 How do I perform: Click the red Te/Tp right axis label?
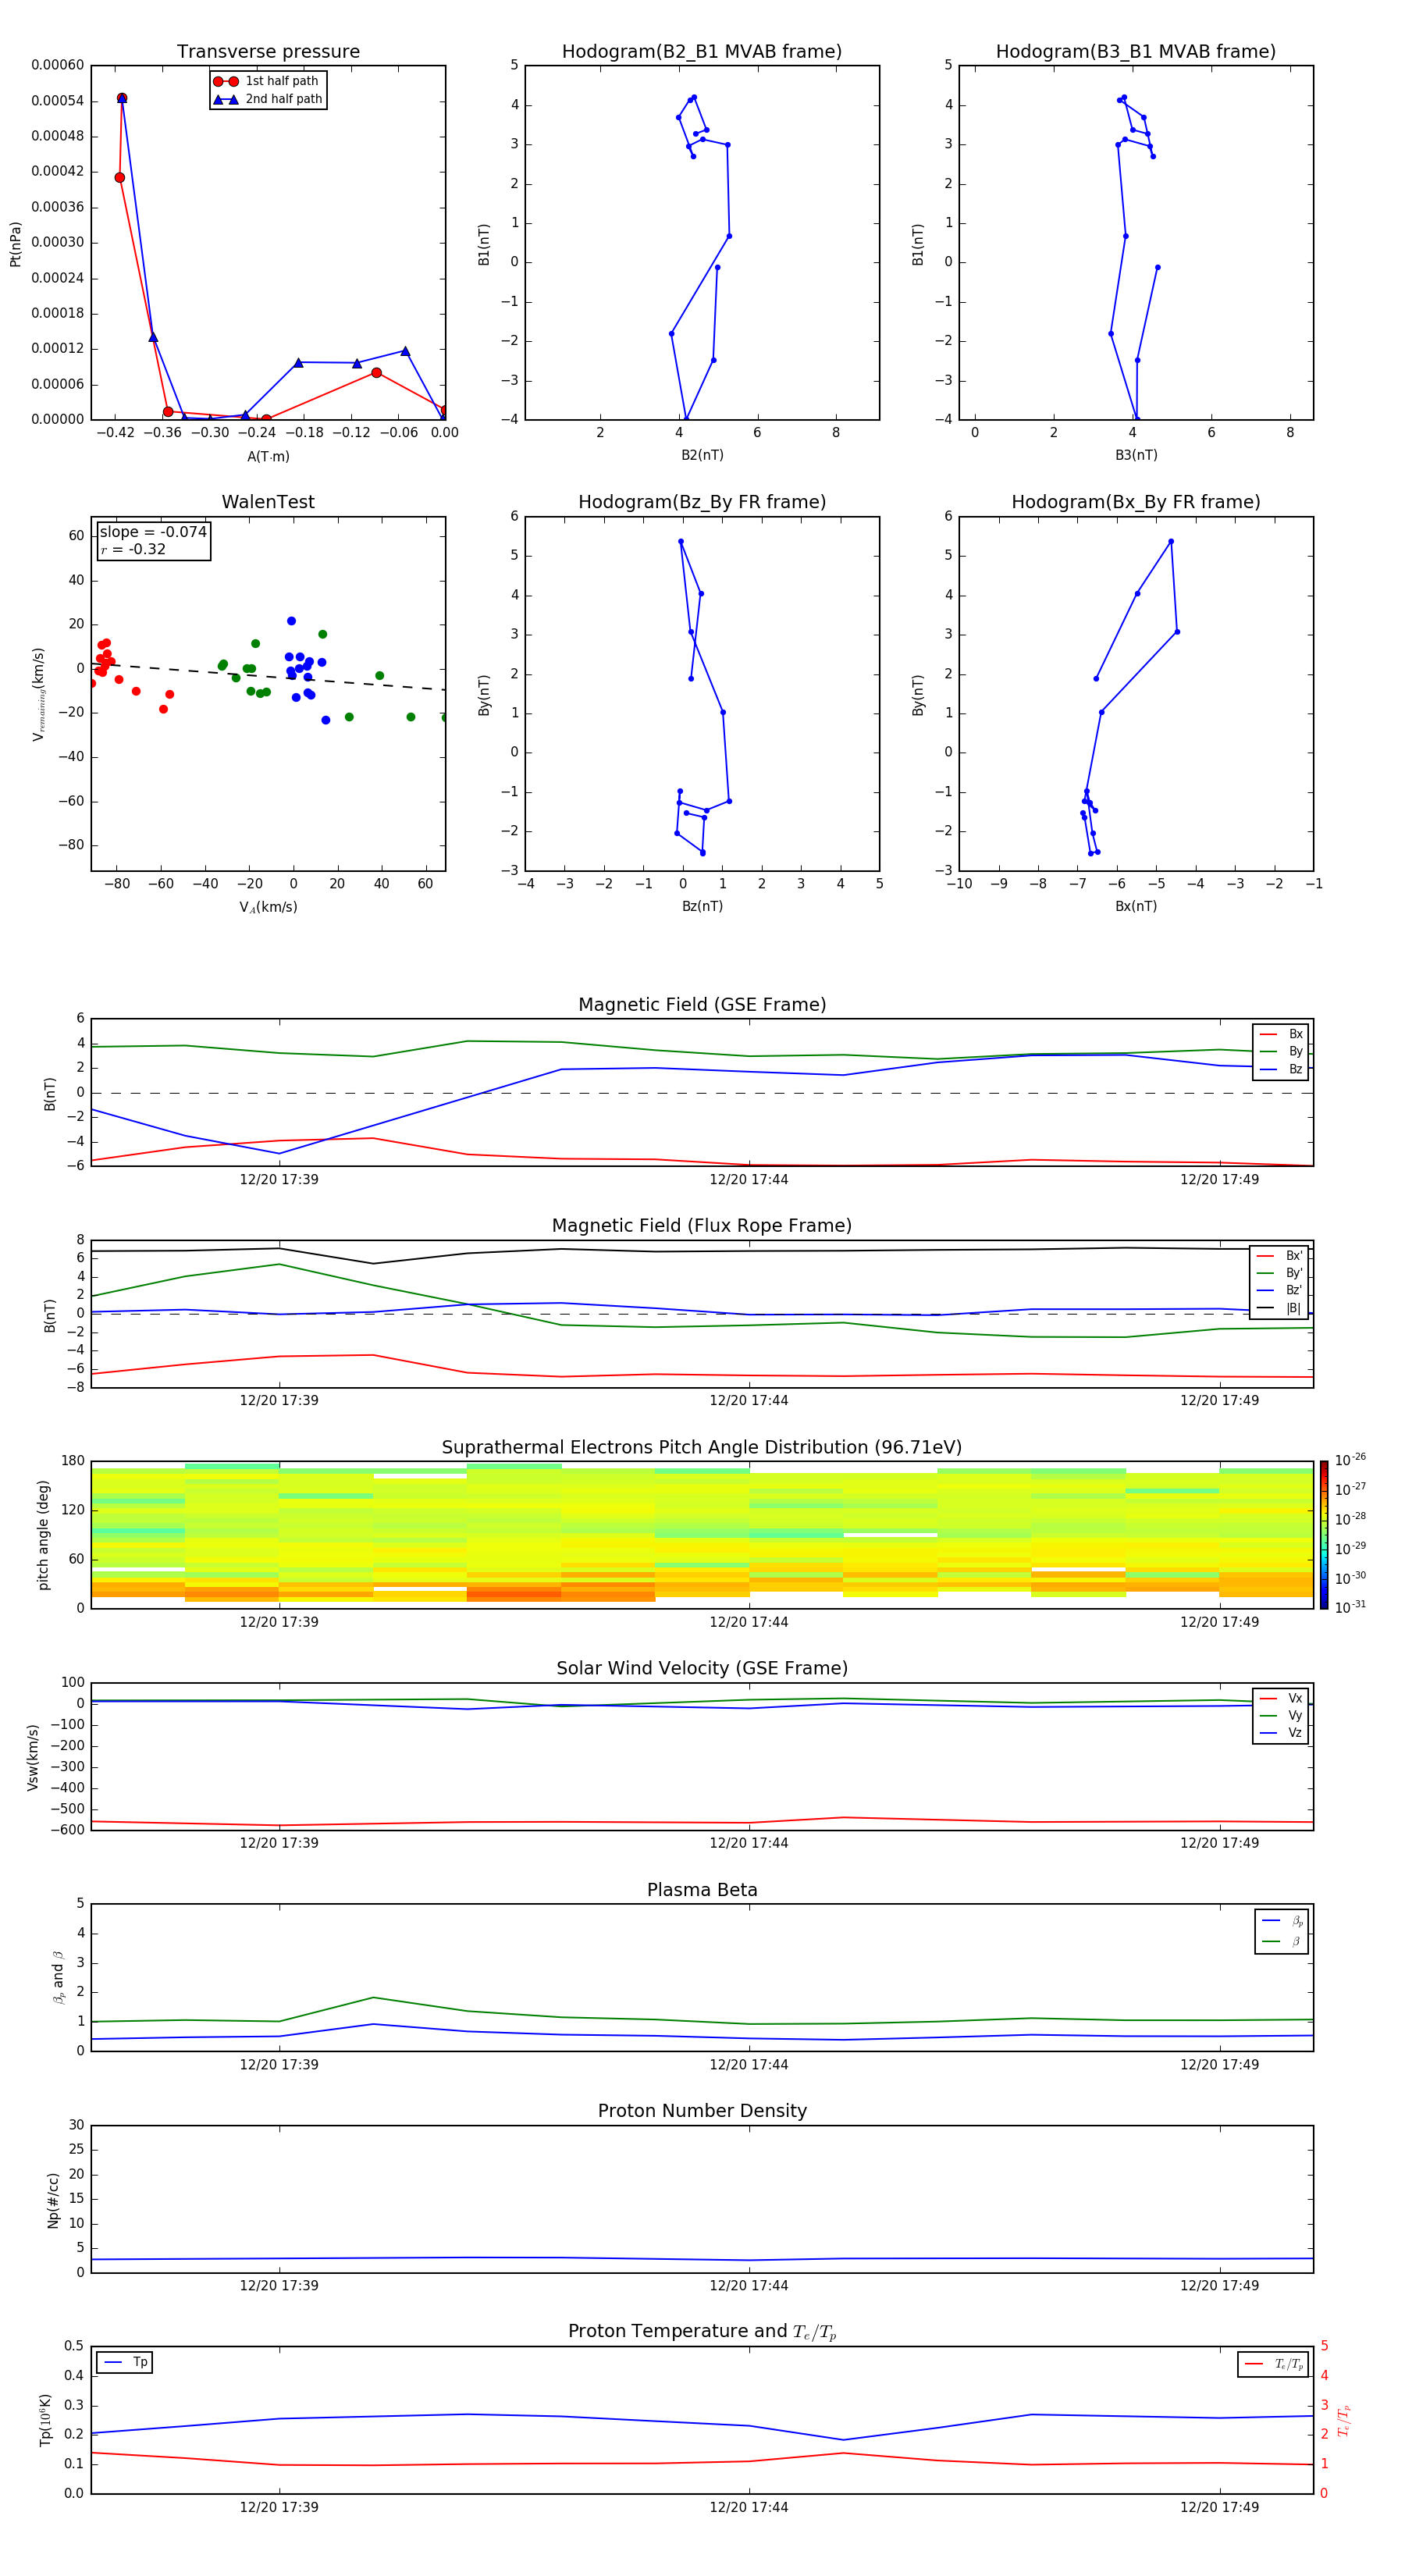(1344, 2421)
